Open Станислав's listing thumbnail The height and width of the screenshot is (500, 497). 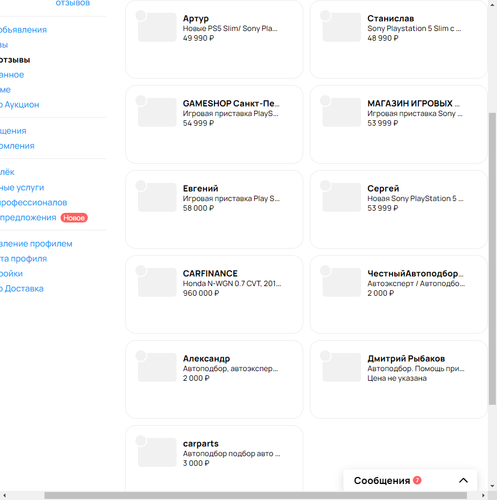tap(342, 27)
